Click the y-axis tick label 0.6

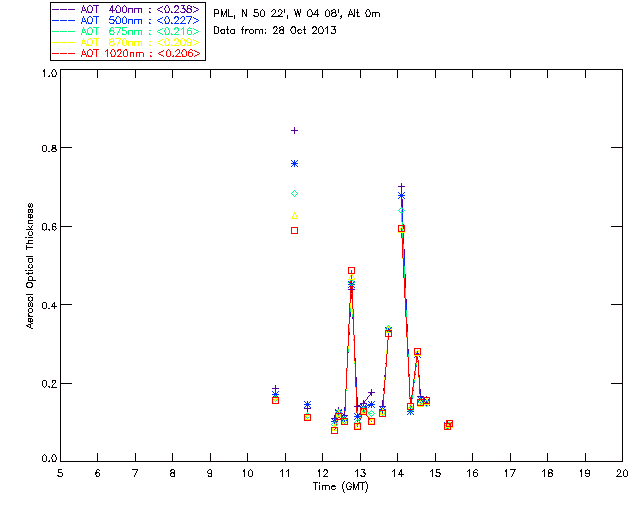click(49, 227)
